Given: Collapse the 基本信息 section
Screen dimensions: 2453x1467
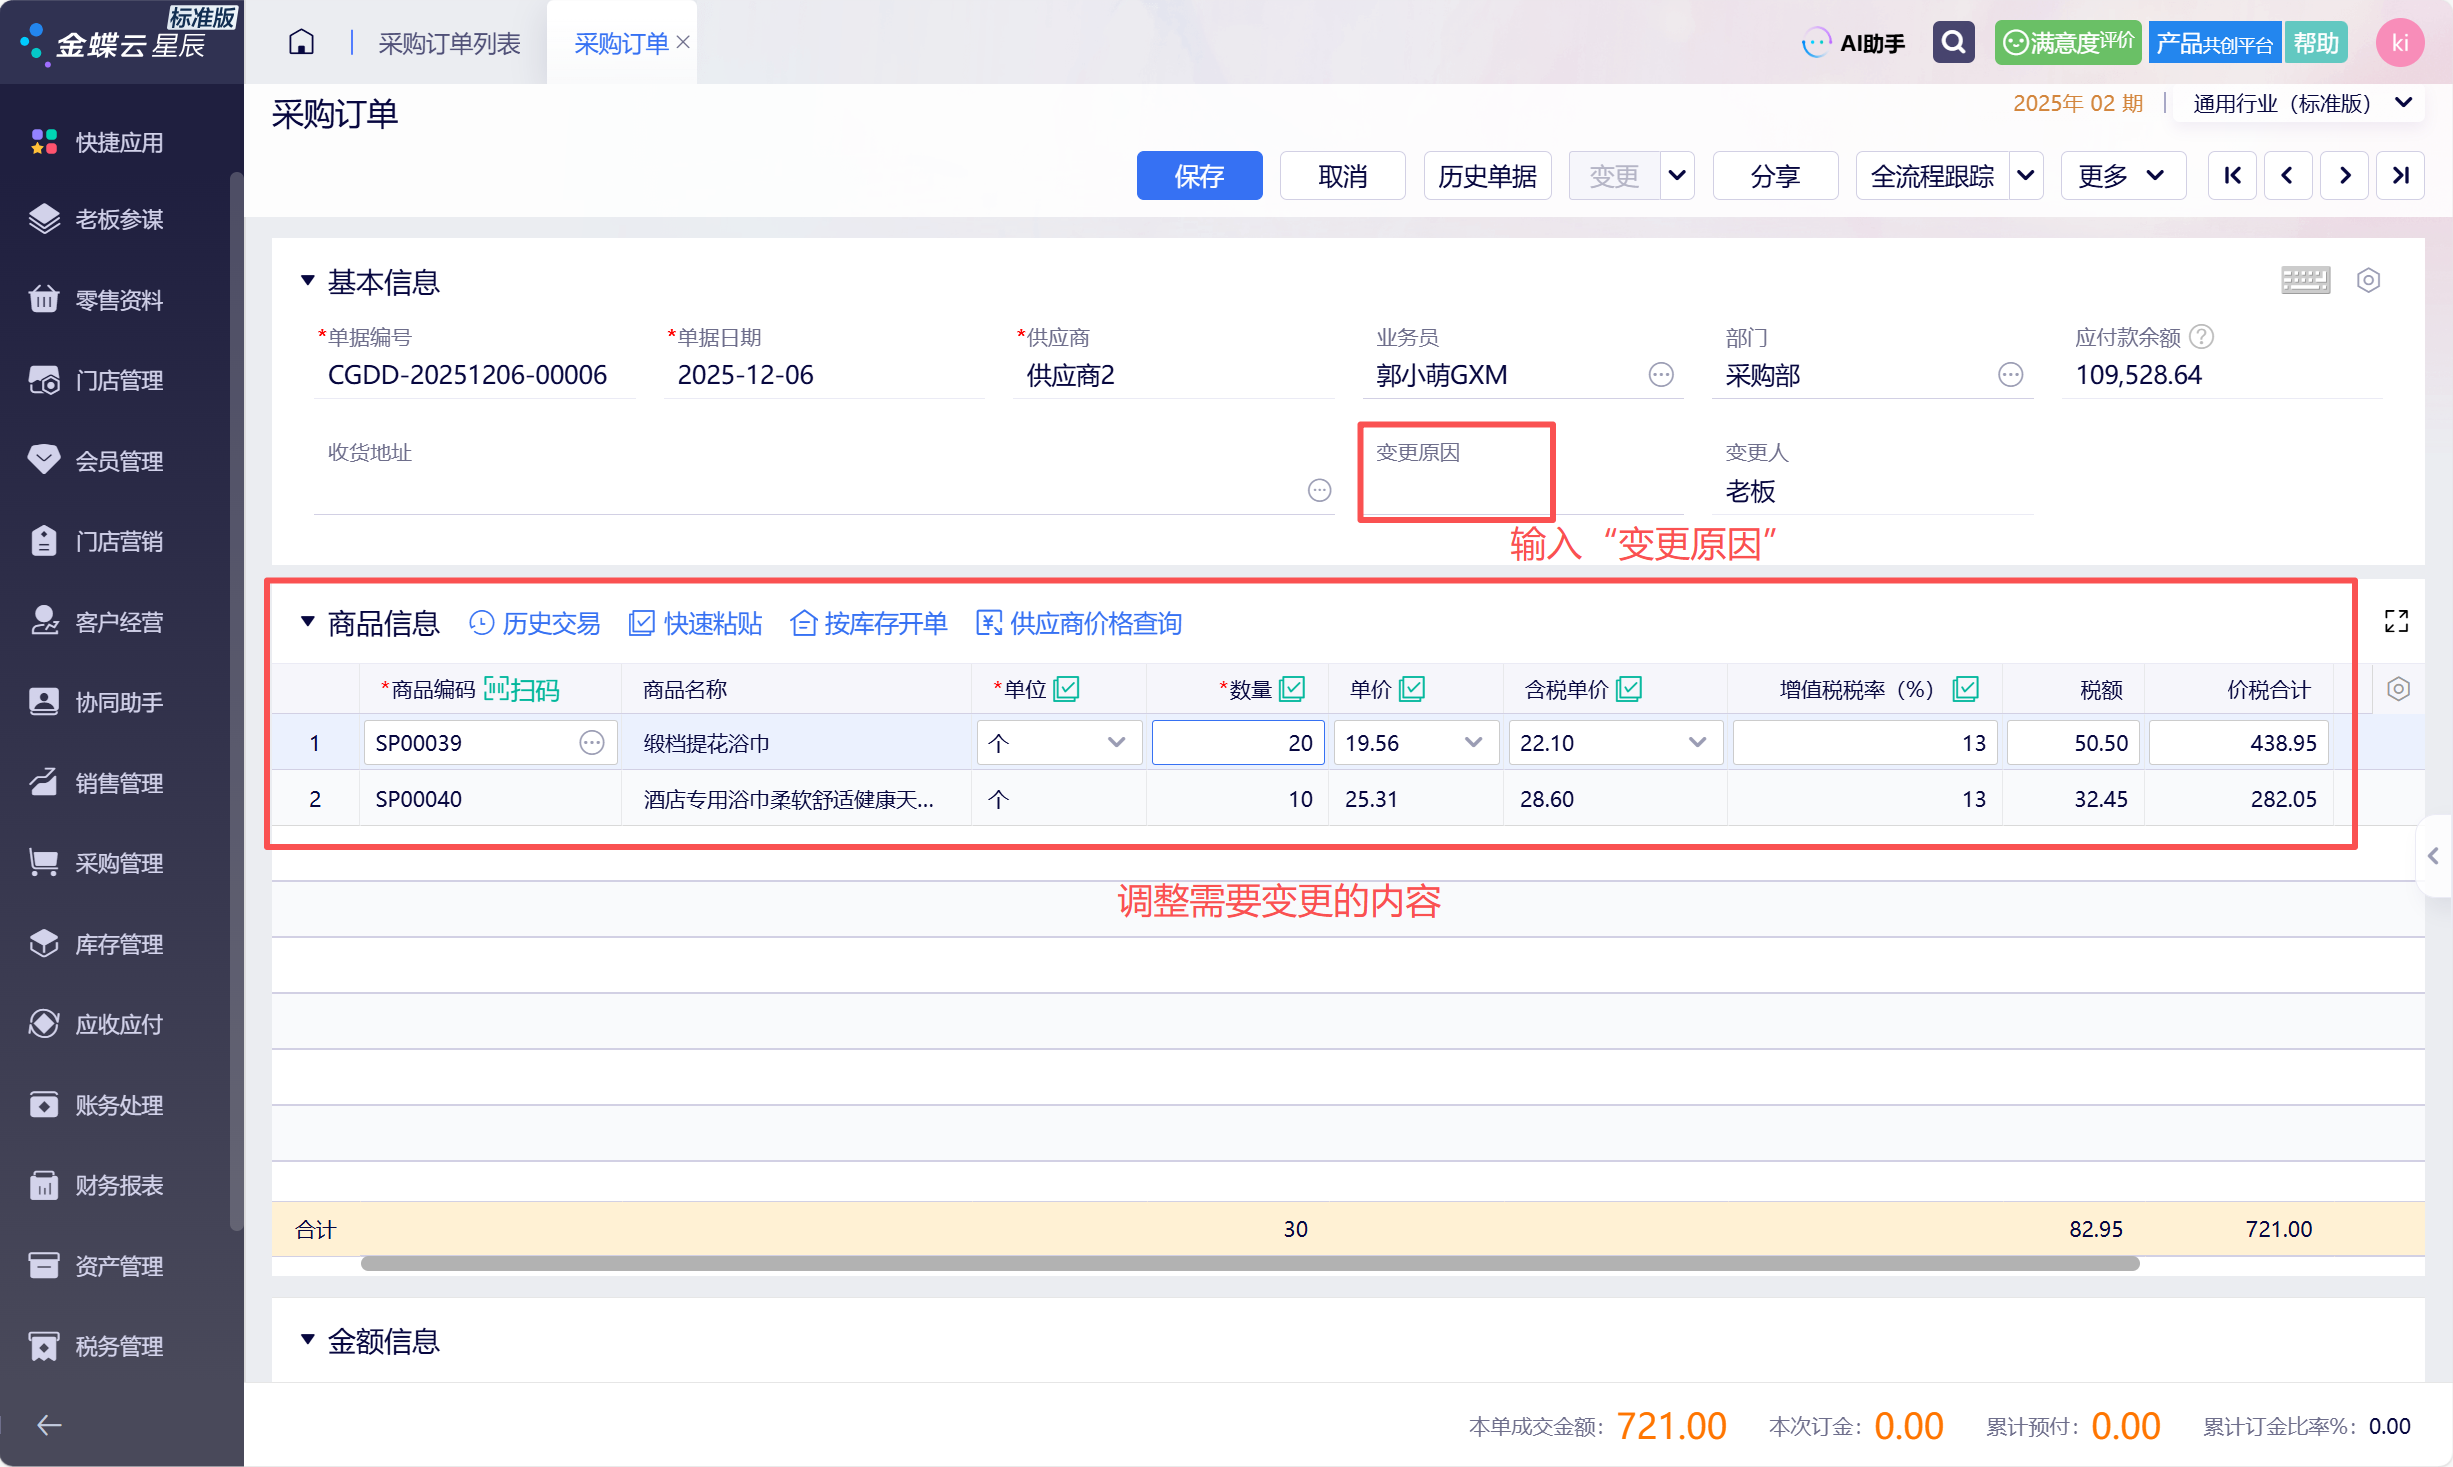Looking at the screenshot, I should coord(308,282).
